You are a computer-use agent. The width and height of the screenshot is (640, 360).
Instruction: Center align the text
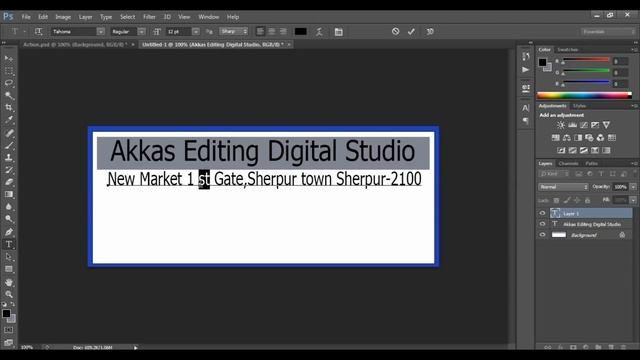(x=271, y=31)
